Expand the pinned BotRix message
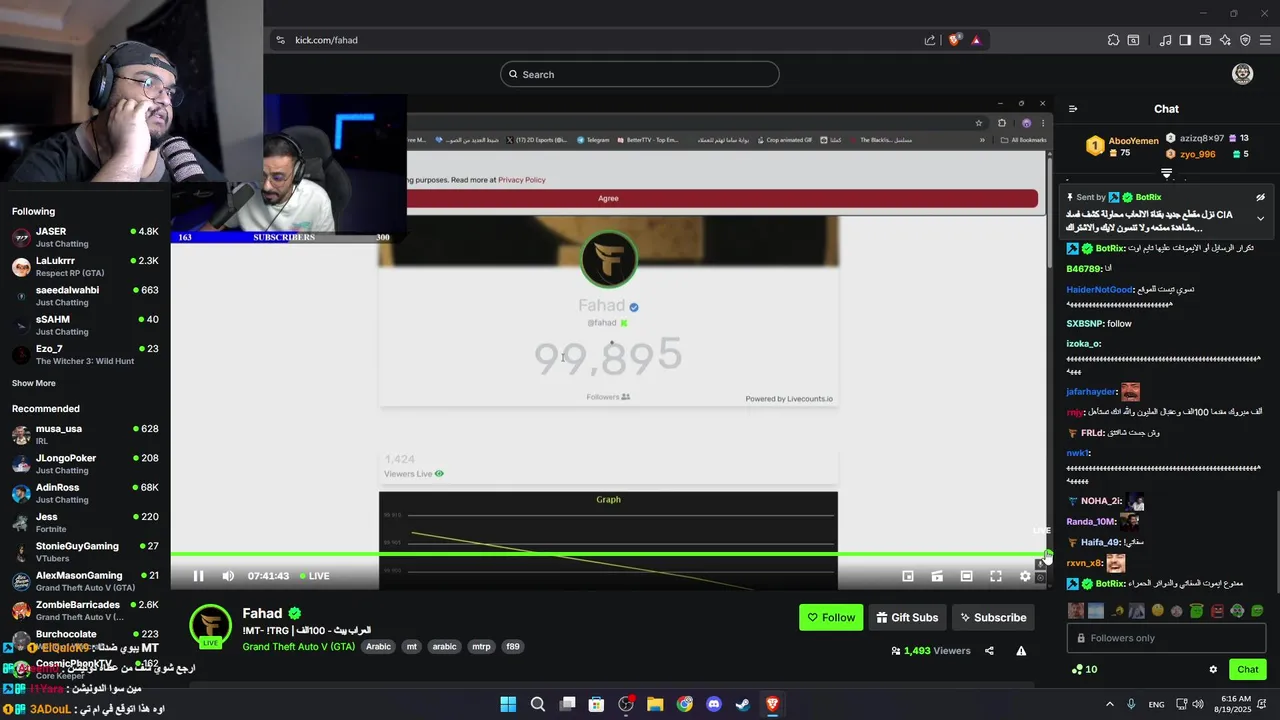 point(1260,218)
